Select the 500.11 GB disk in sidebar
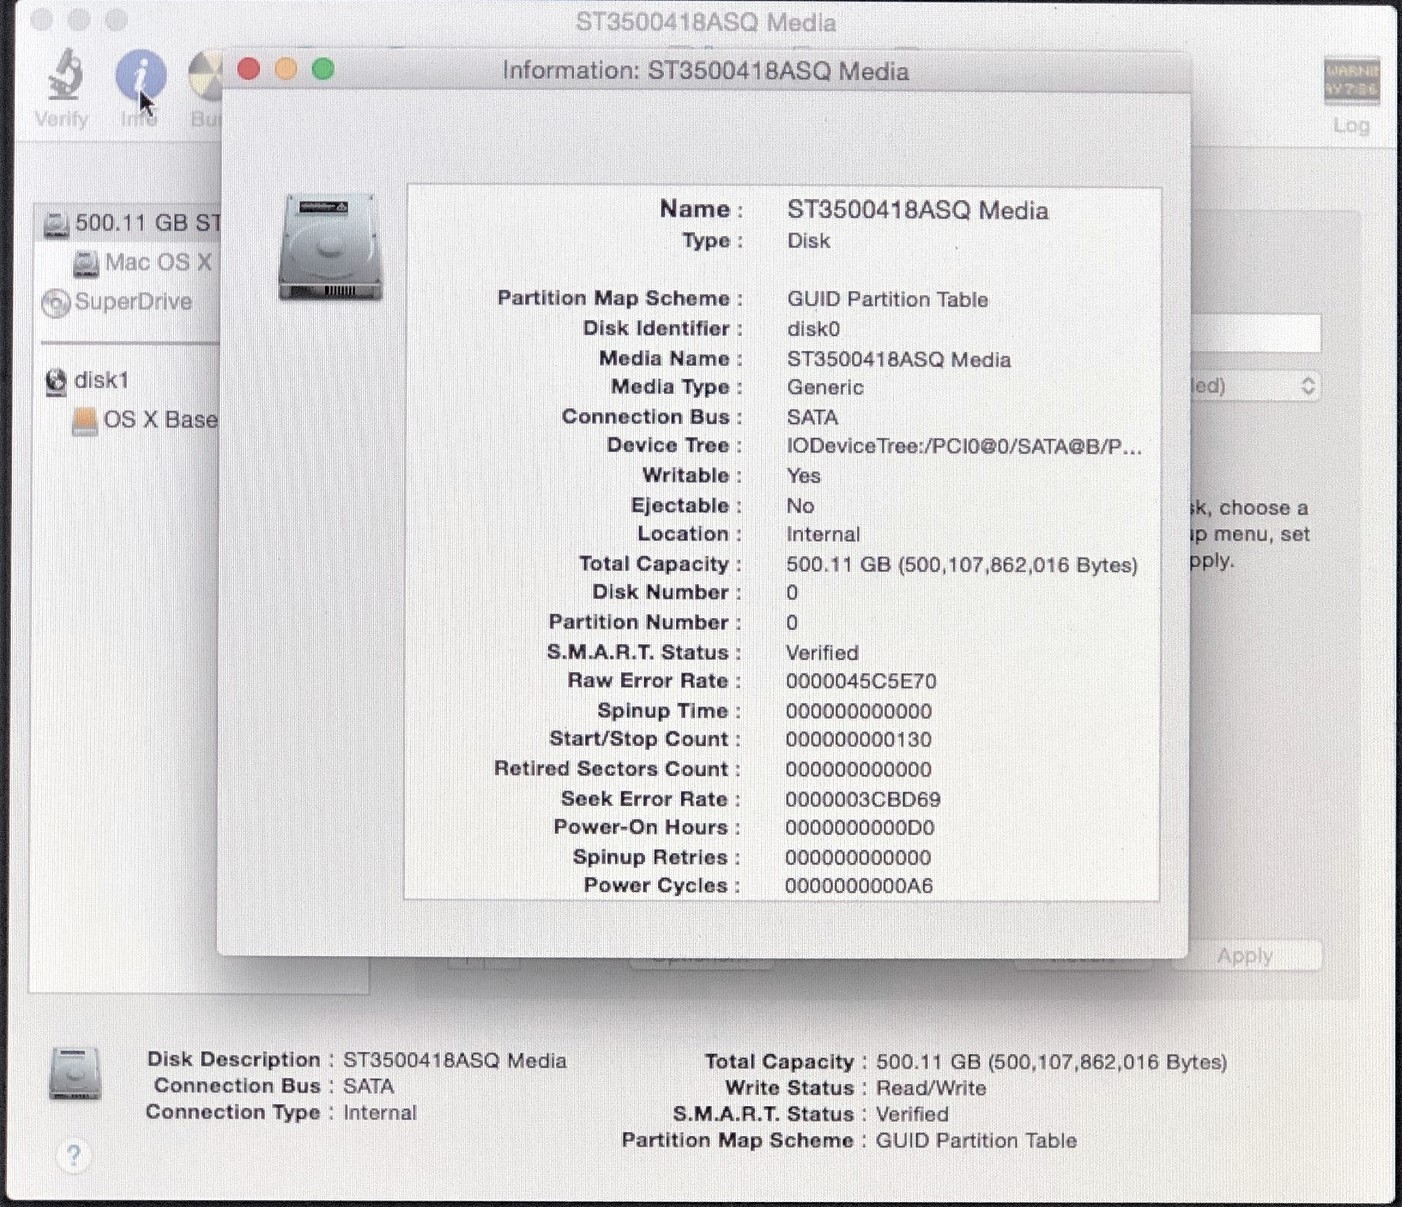This screenshot has height=1207, width=1402. pyautogui.click(x=130, y=223)
